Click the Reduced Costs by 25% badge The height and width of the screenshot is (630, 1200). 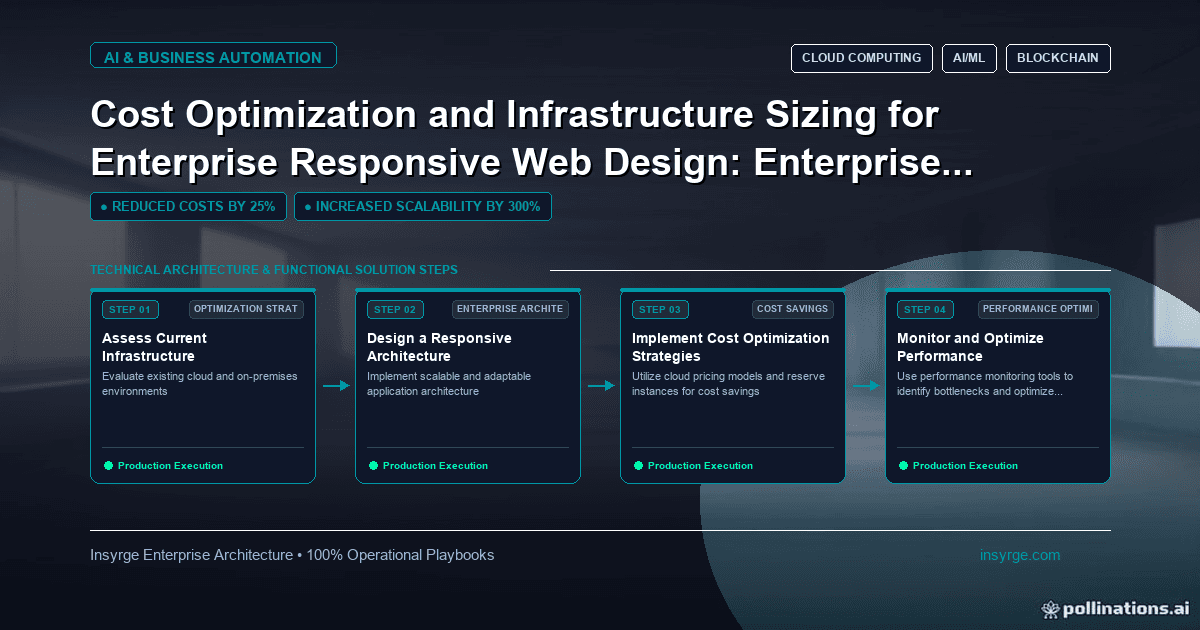(x=188, y=207)
